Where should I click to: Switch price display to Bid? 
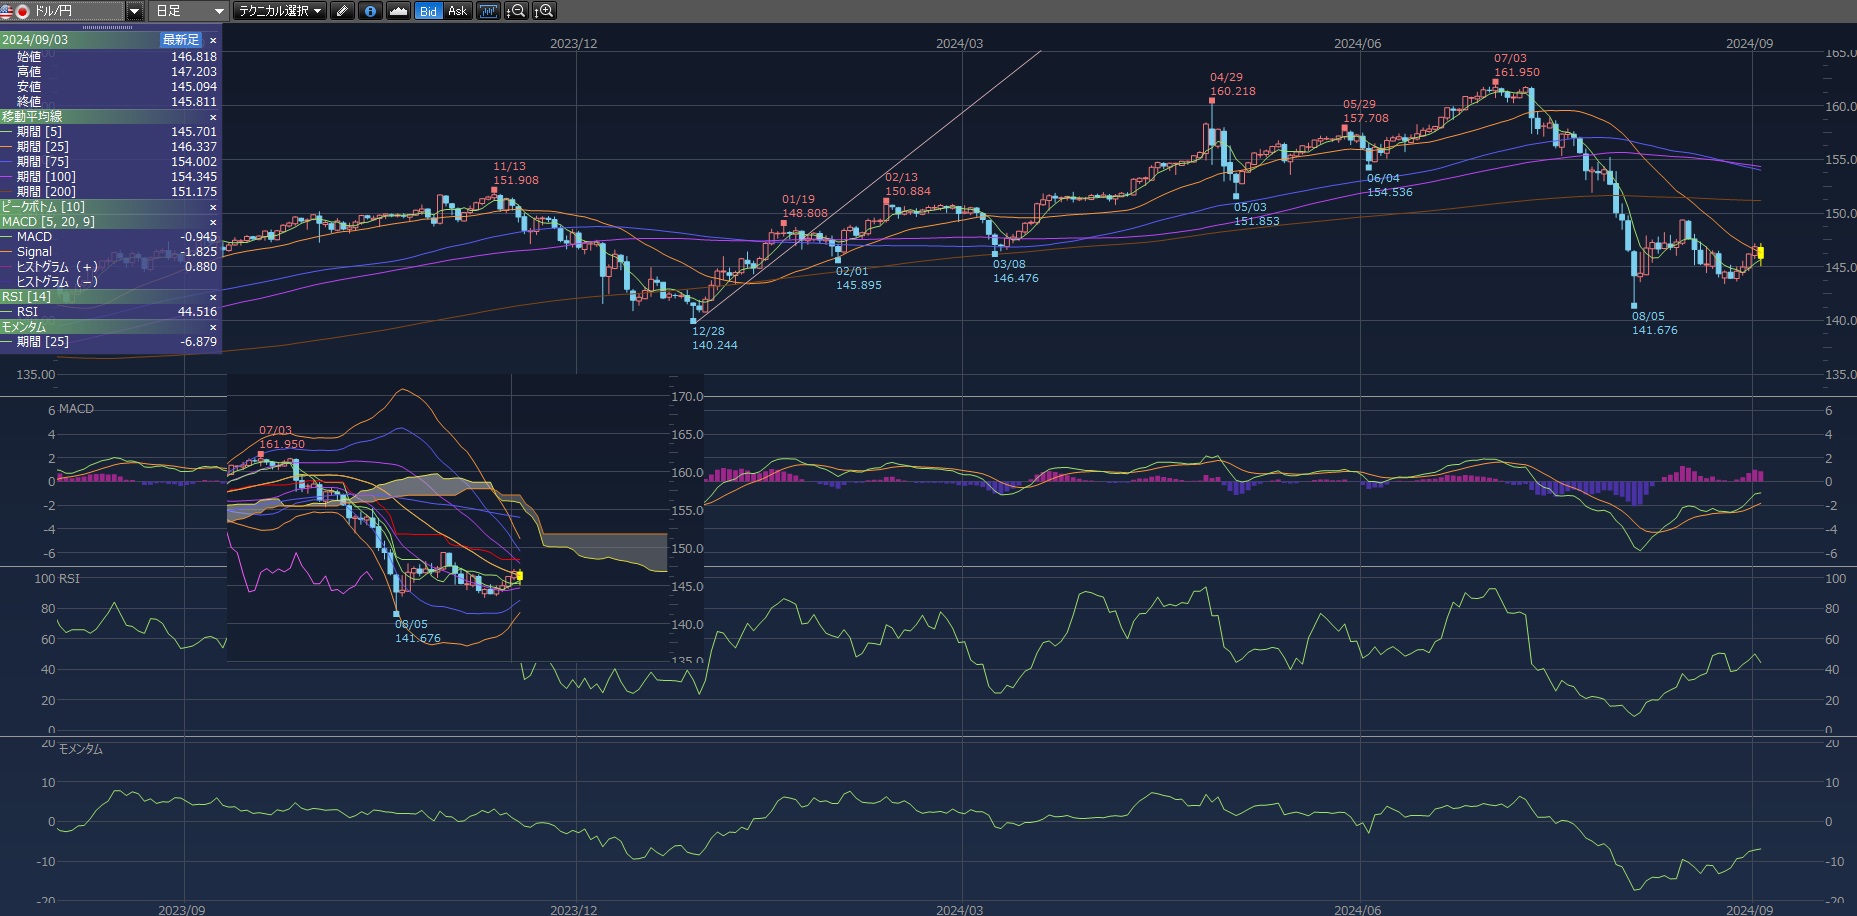point(428,11)
